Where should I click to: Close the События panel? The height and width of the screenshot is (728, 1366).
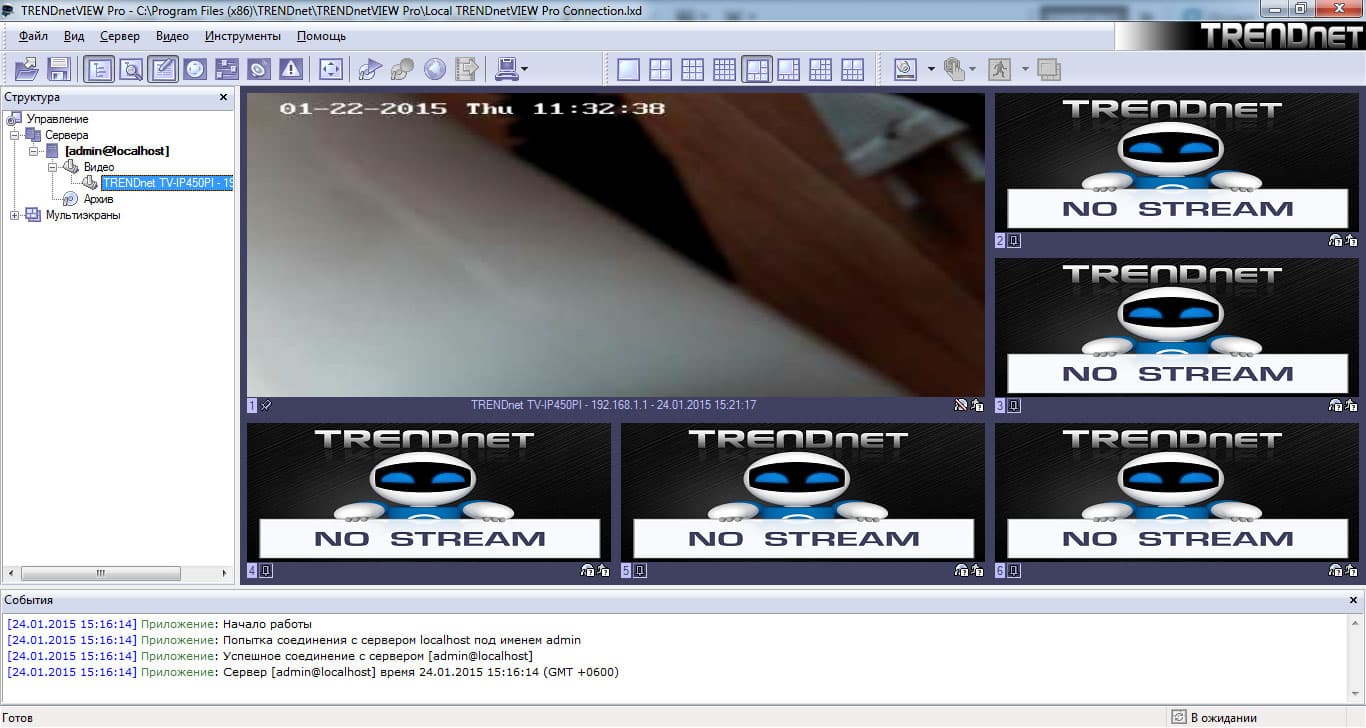(1354, 600)
